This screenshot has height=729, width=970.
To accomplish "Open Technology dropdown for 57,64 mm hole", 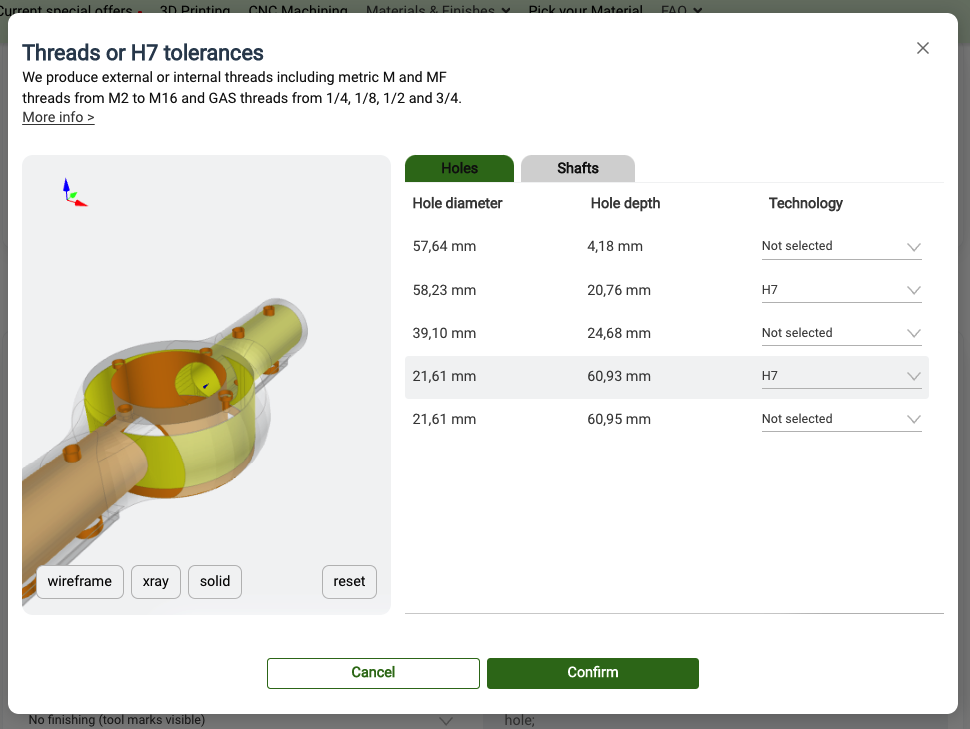I will (x=841, y=246).
